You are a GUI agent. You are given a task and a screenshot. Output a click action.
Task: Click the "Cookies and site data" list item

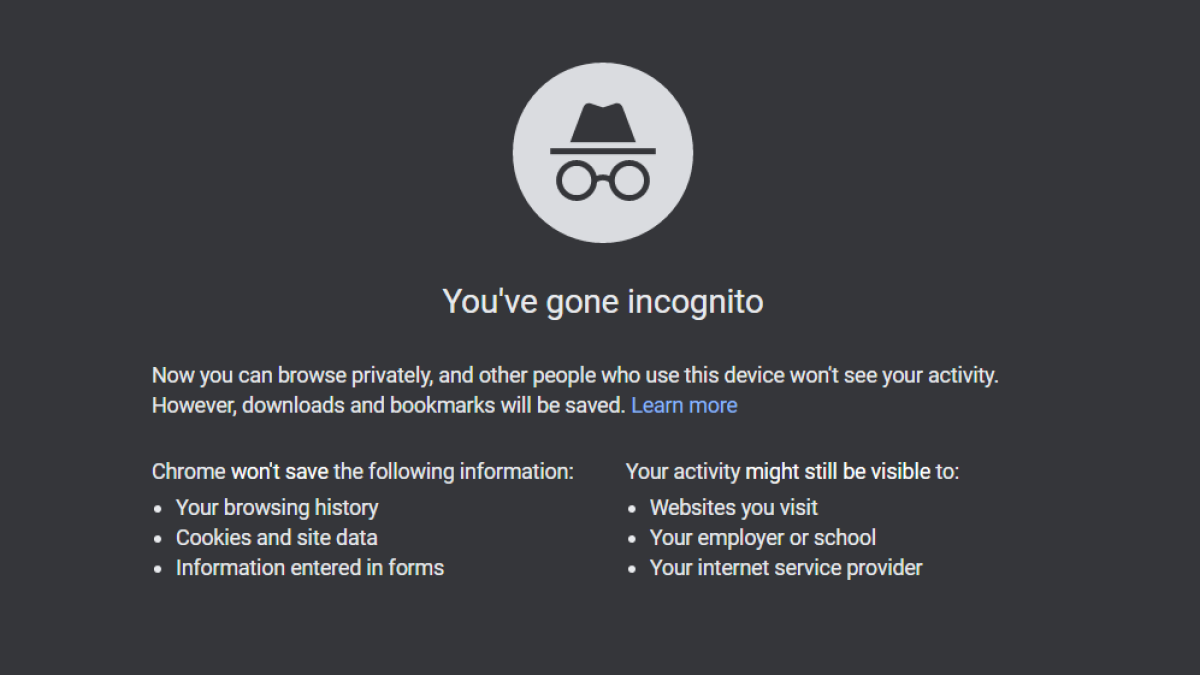[x=277, y=537]
